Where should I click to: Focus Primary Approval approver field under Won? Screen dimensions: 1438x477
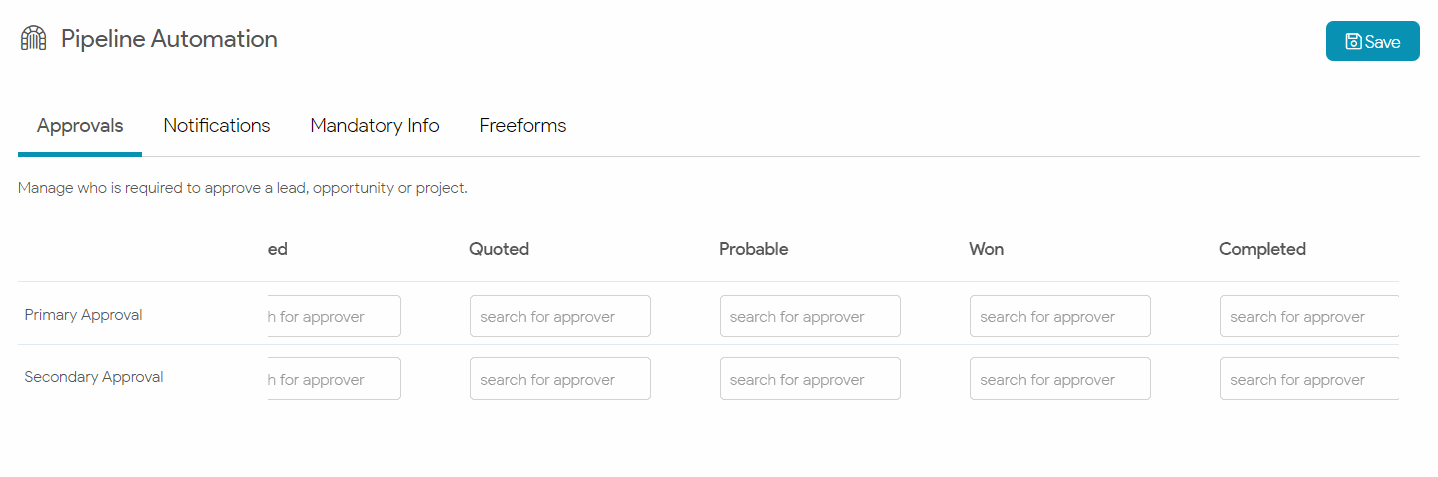point(1060,316)
